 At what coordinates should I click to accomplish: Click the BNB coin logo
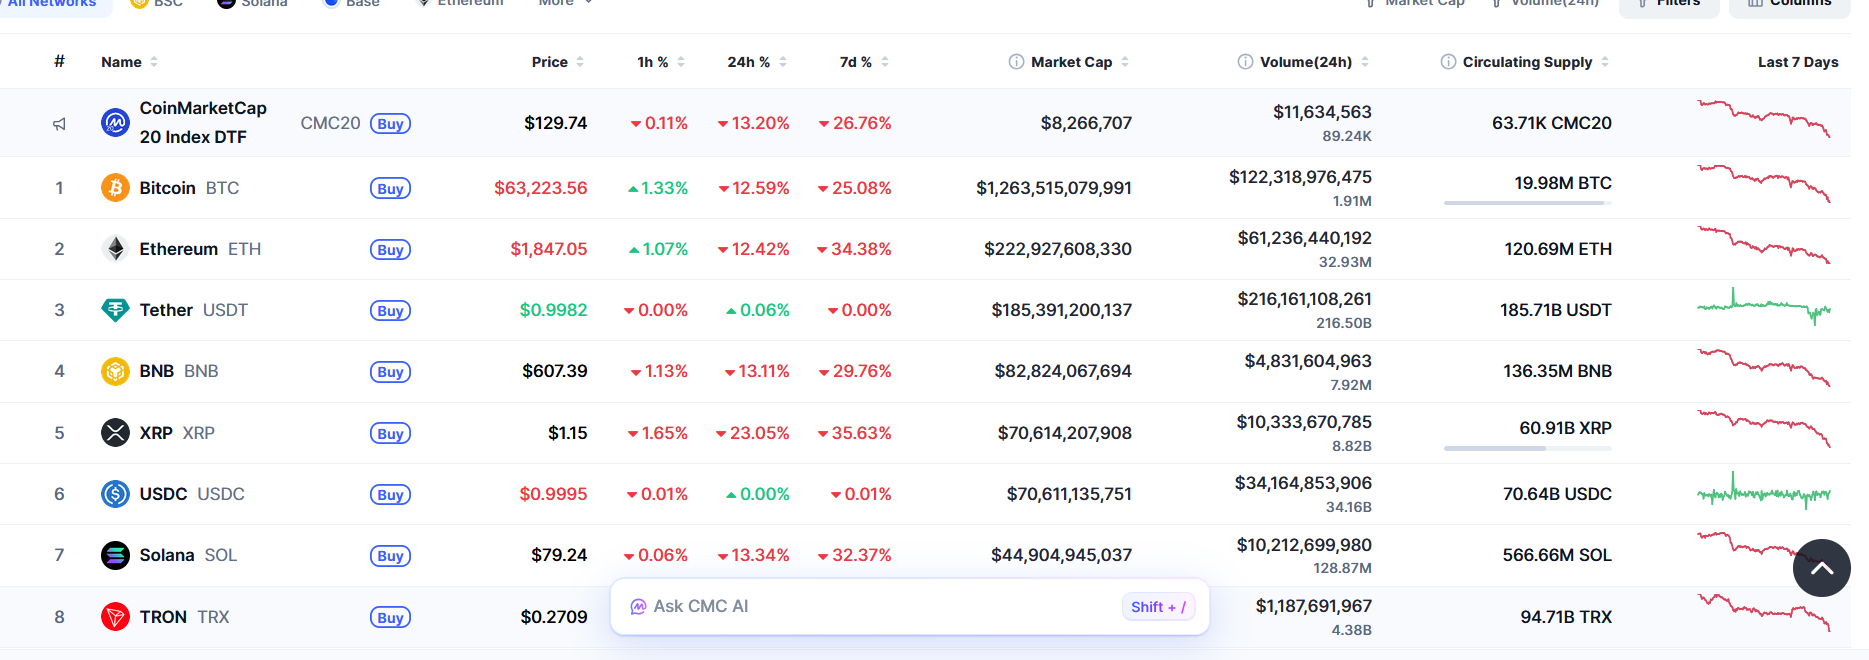point(115,372)
